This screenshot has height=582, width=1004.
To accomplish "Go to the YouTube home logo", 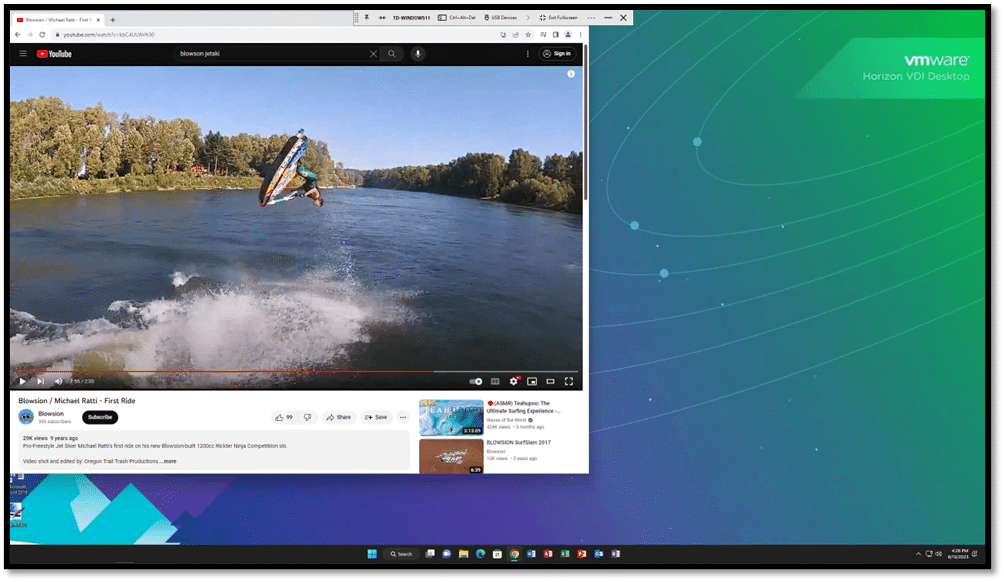I will pyautogui.click(x=54, y=54).
